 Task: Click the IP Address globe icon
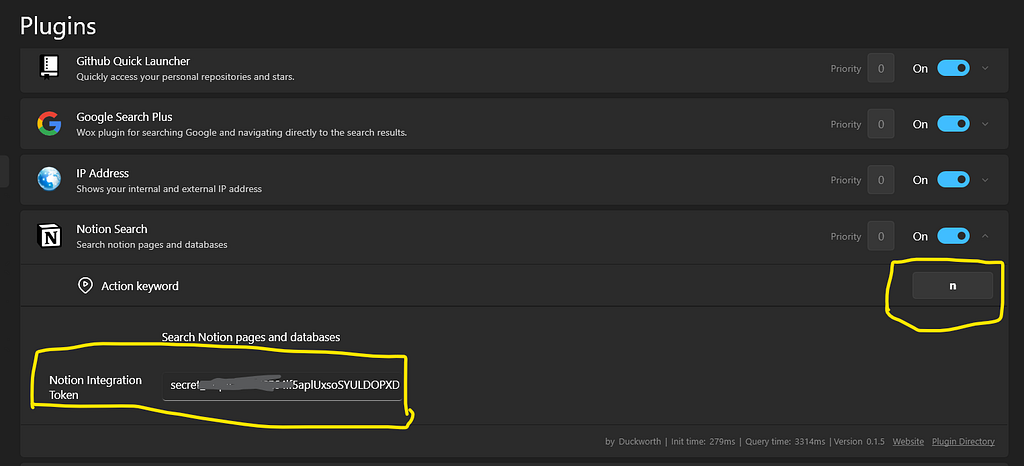[49, 179]
